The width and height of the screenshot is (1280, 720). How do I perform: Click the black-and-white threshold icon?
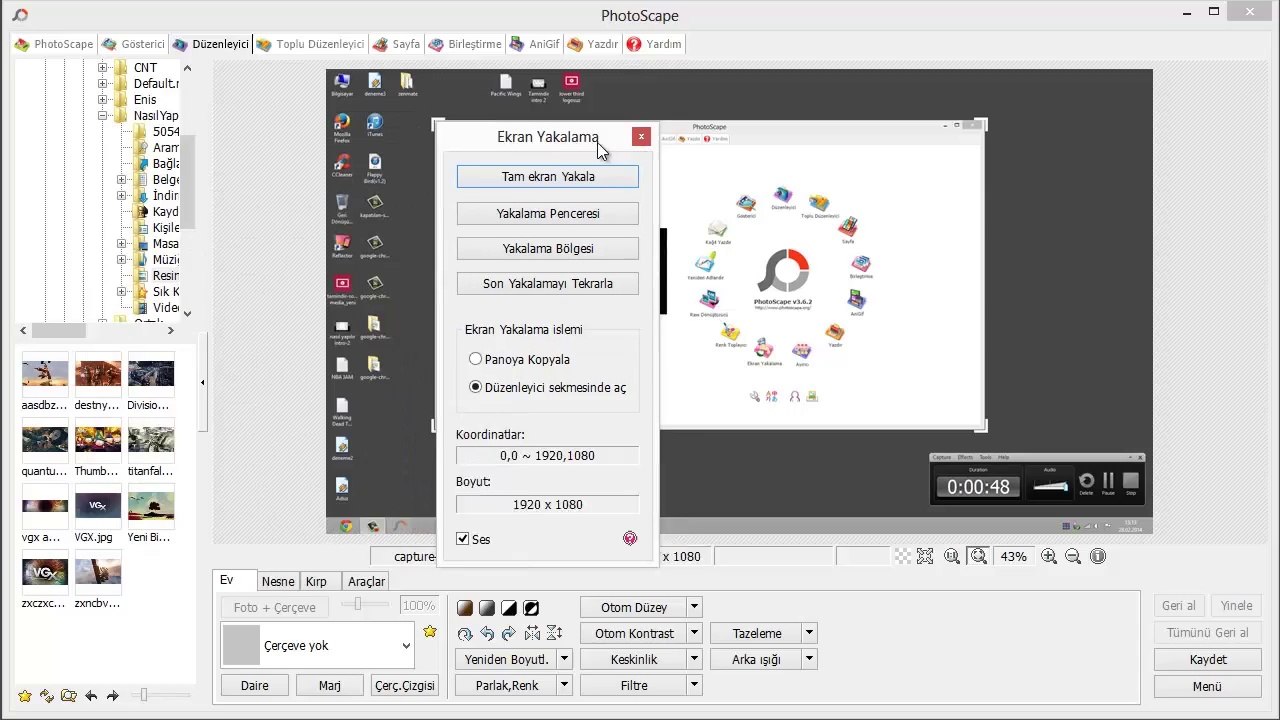tap(509, 608)
